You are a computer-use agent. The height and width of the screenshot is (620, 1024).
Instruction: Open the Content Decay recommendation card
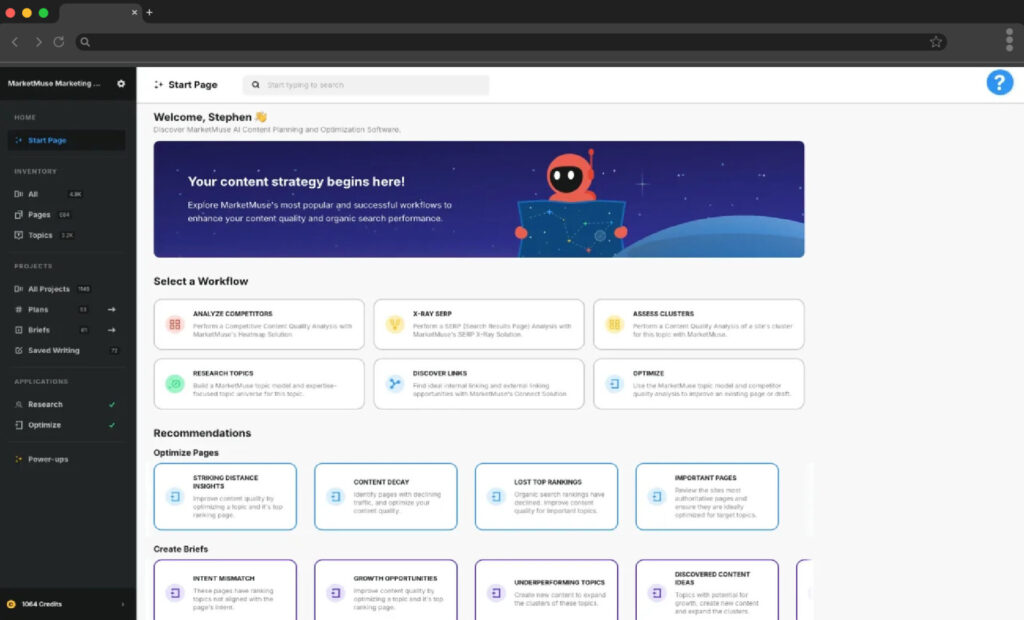tap(386, 497)
